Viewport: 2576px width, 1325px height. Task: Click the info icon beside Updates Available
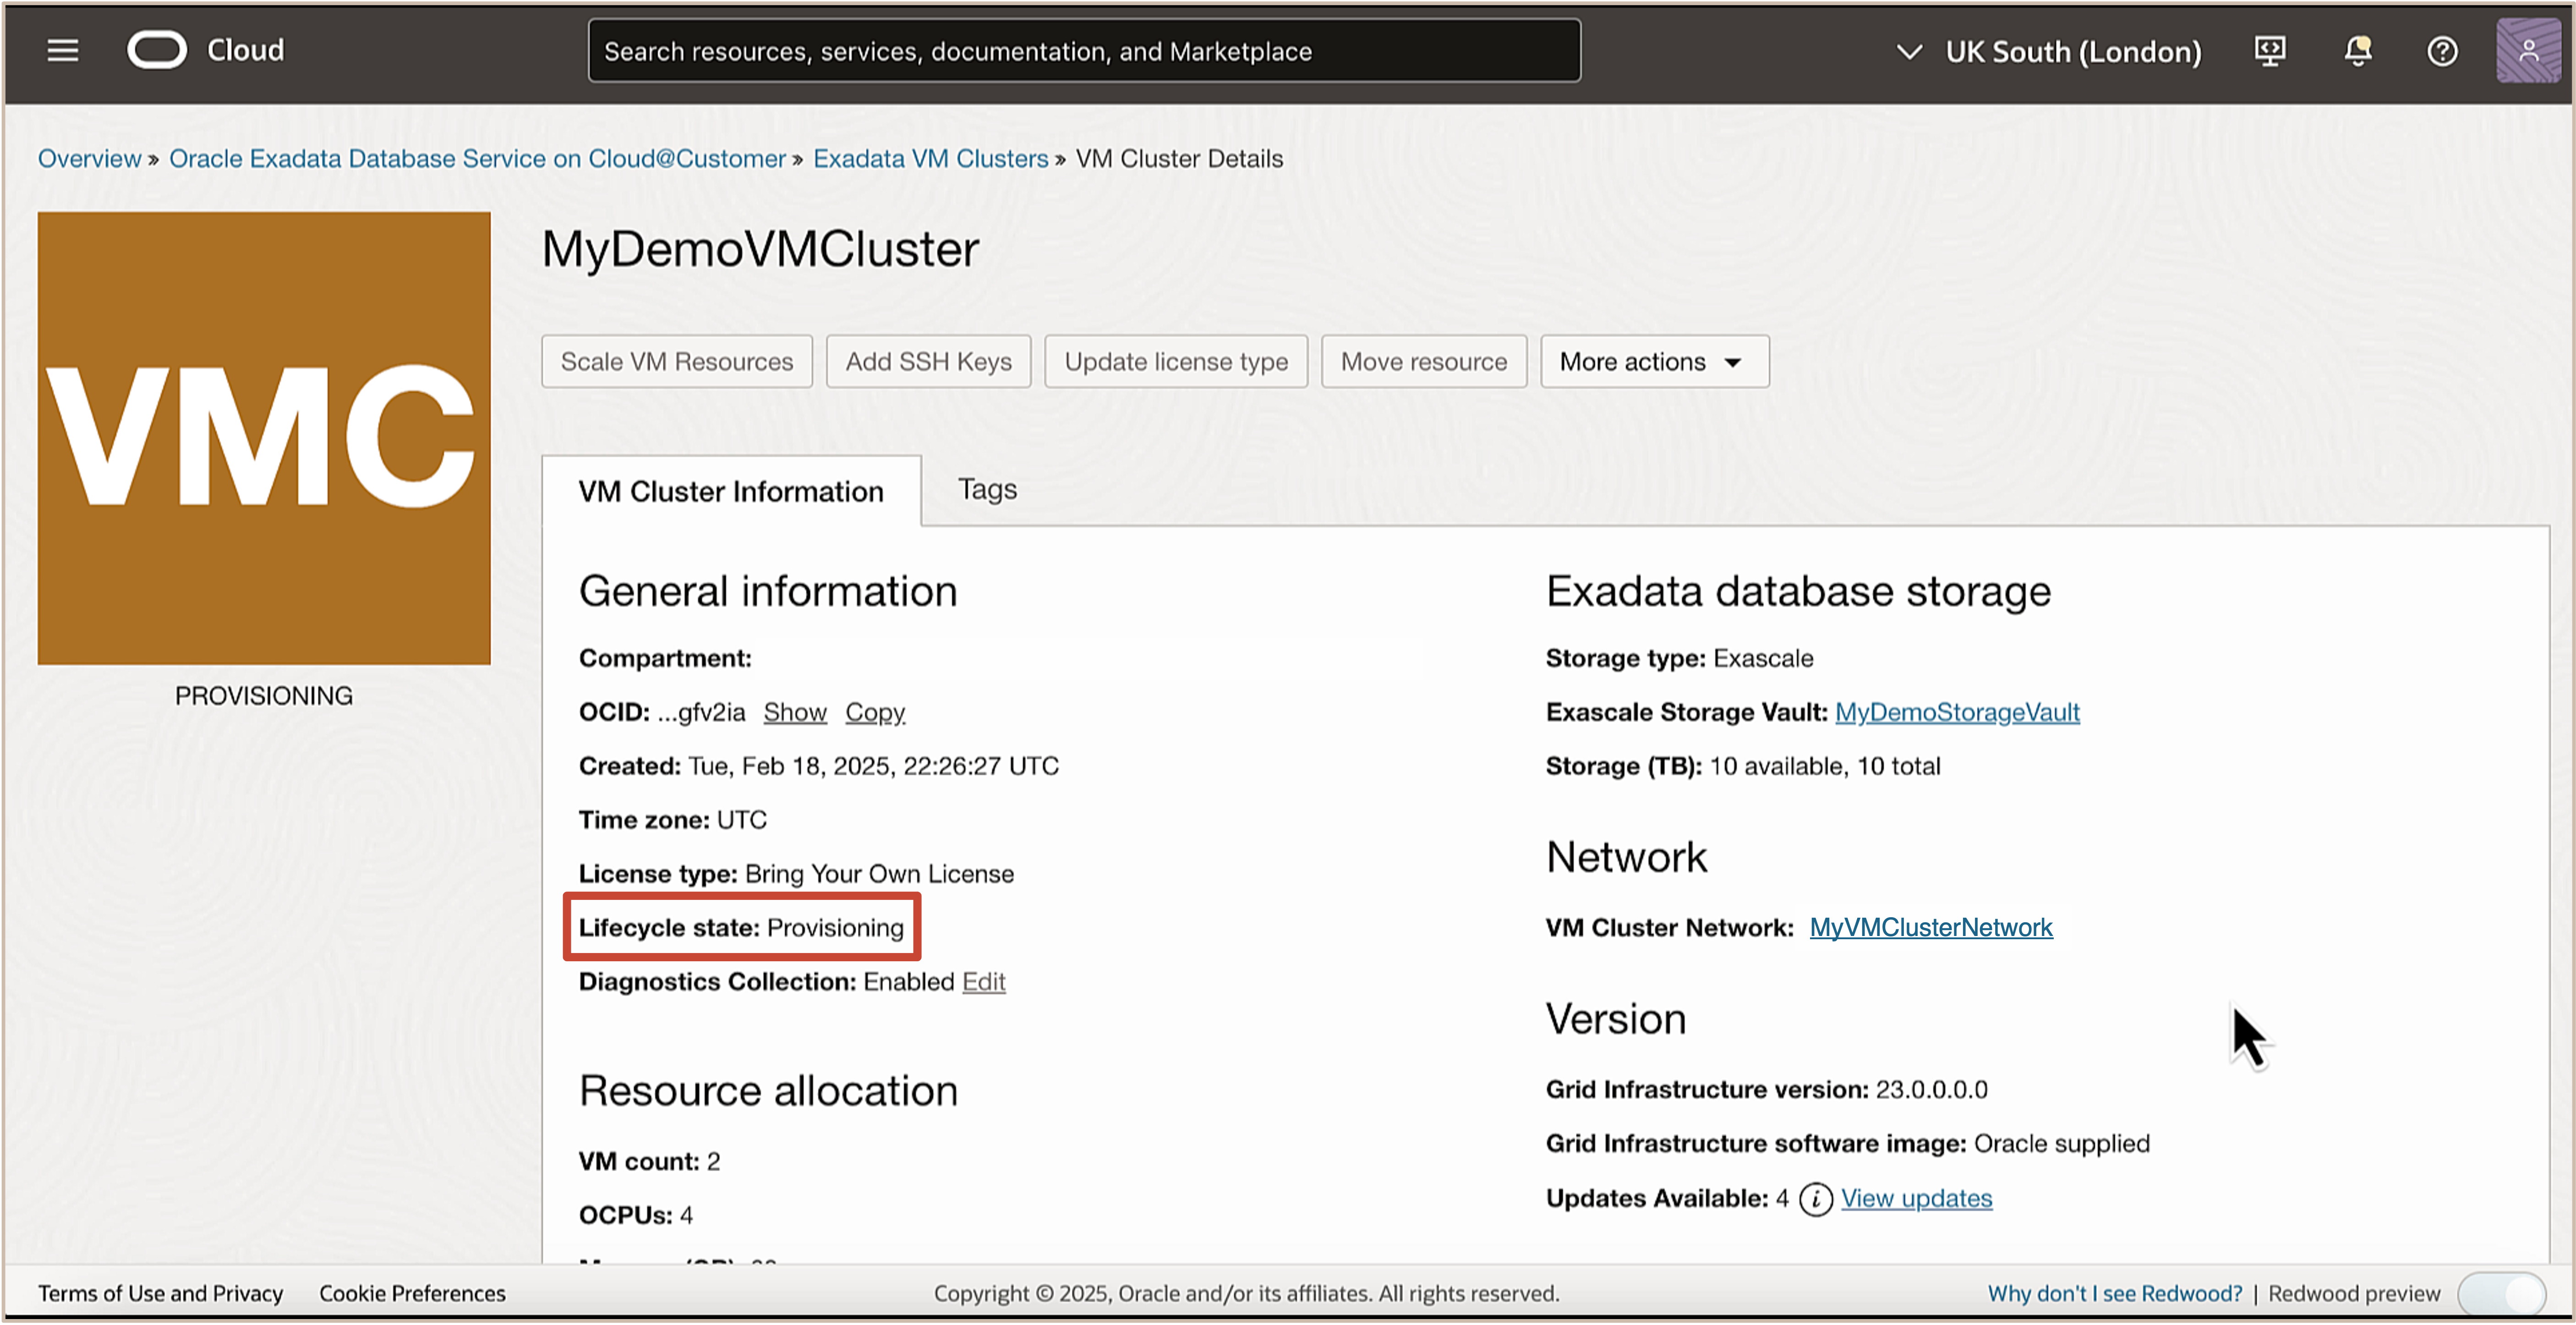(x=1815, y=1198)
